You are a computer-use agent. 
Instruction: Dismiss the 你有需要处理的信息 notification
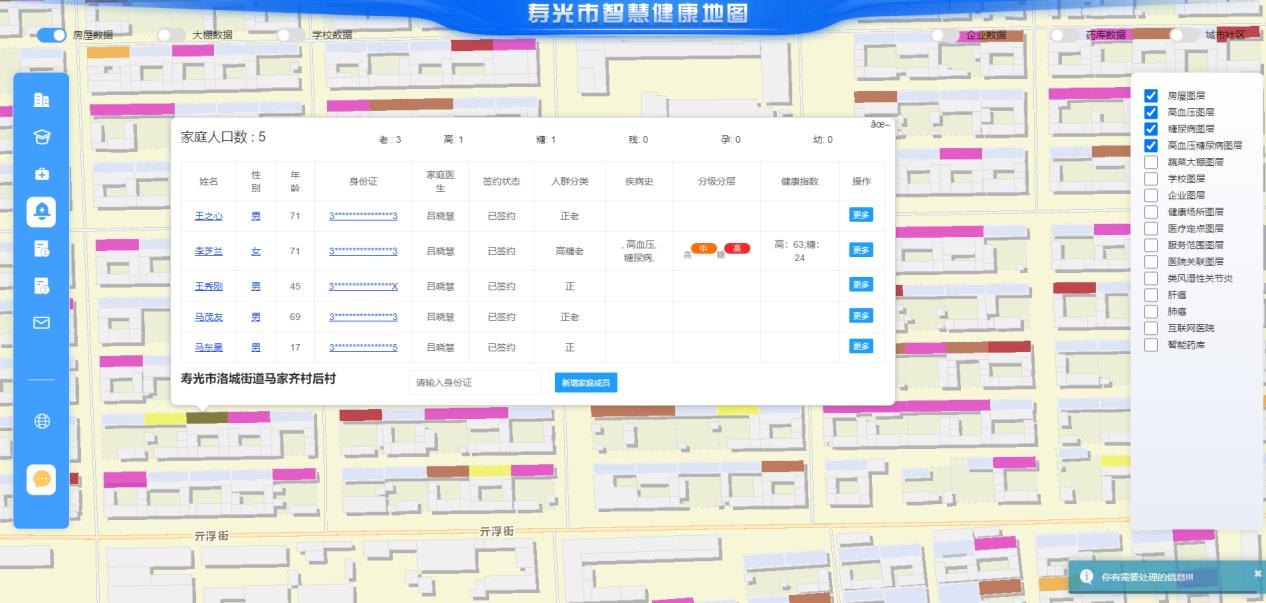pos(1258,574)
